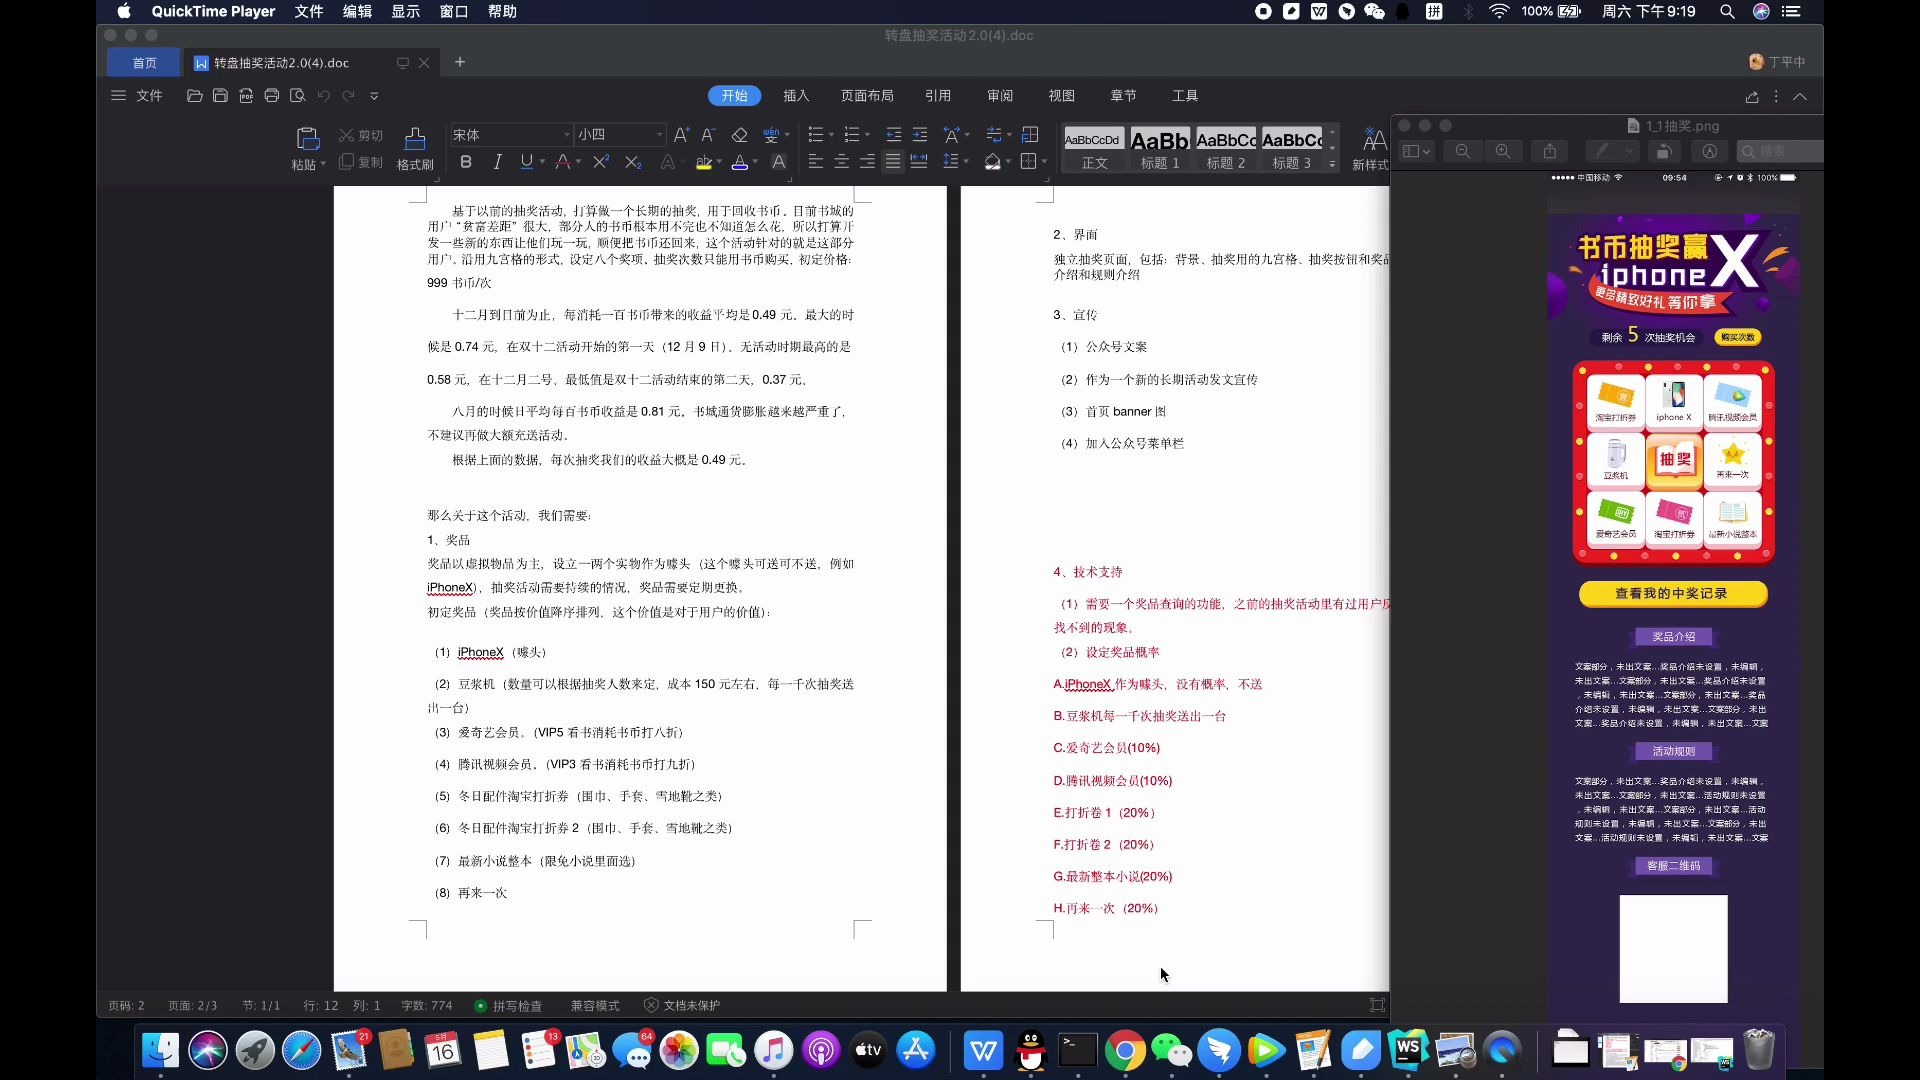Click the text effects A icon
This screenshot has height=1080, width=1920.
(x=667, y=162)
